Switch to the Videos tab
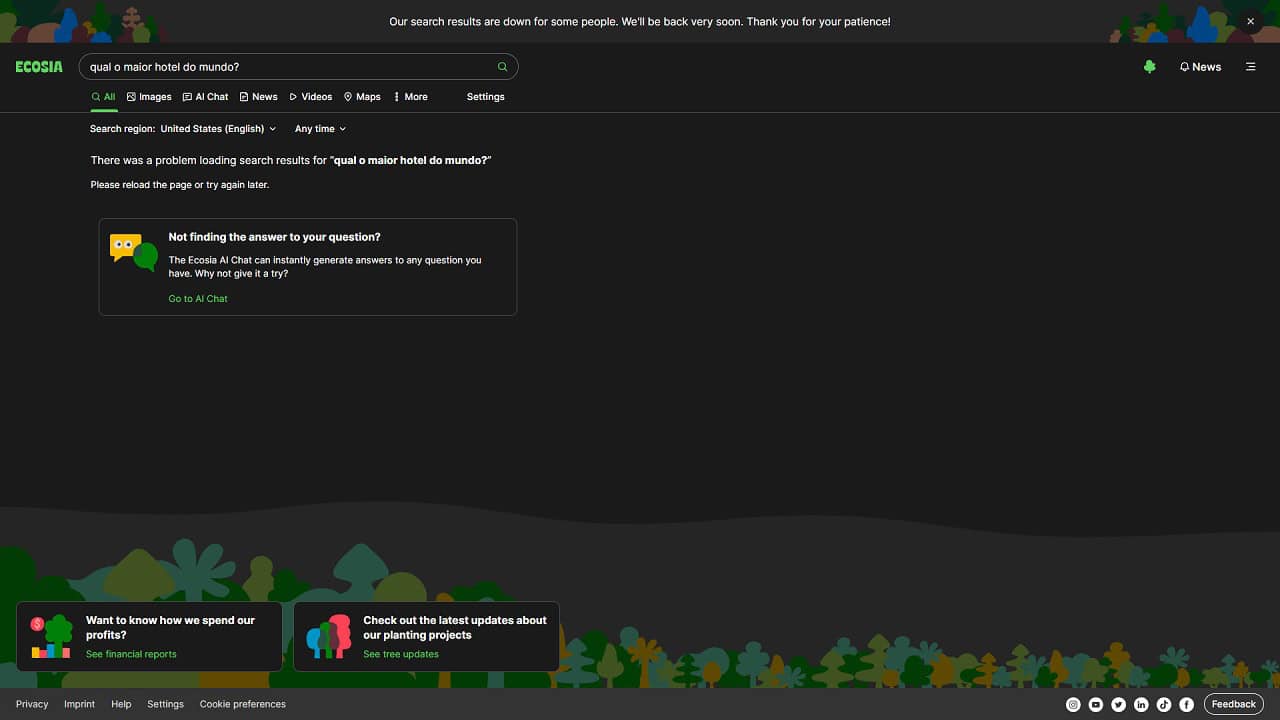Viewport: 1280px width, 720px height. 310,97
